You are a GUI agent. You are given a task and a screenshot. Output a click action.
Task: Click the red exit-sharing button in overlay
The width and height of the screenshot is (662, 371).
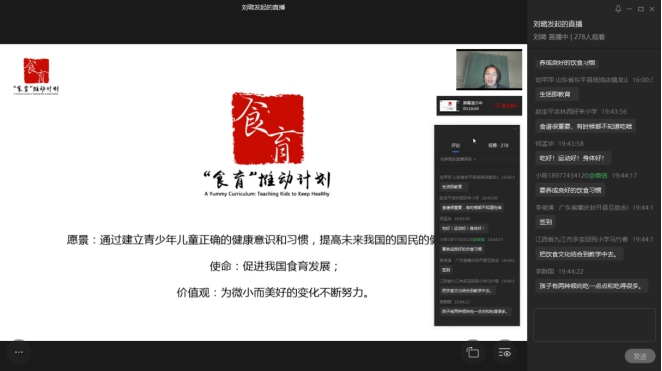click(x=506, y=106)
